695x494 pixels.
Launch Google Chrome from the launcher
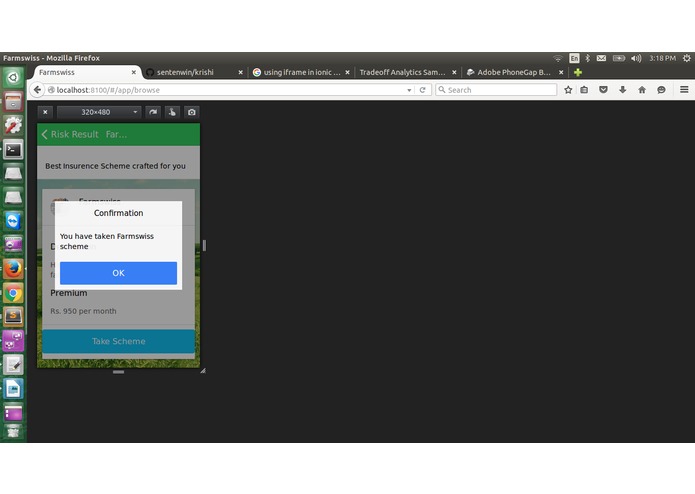(x=13, y=293)
